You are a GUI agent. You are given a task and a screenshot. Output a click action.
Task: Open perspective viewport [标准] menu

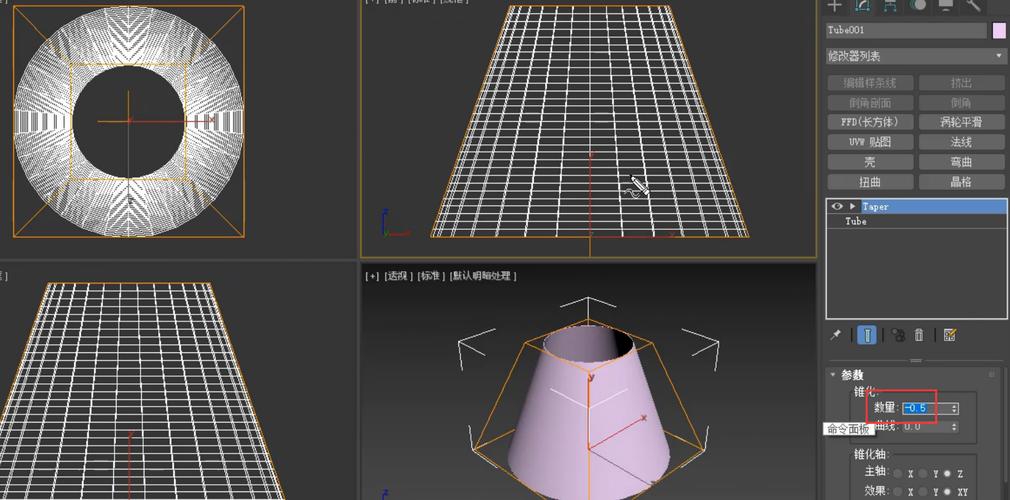click(x=431, y=276)
